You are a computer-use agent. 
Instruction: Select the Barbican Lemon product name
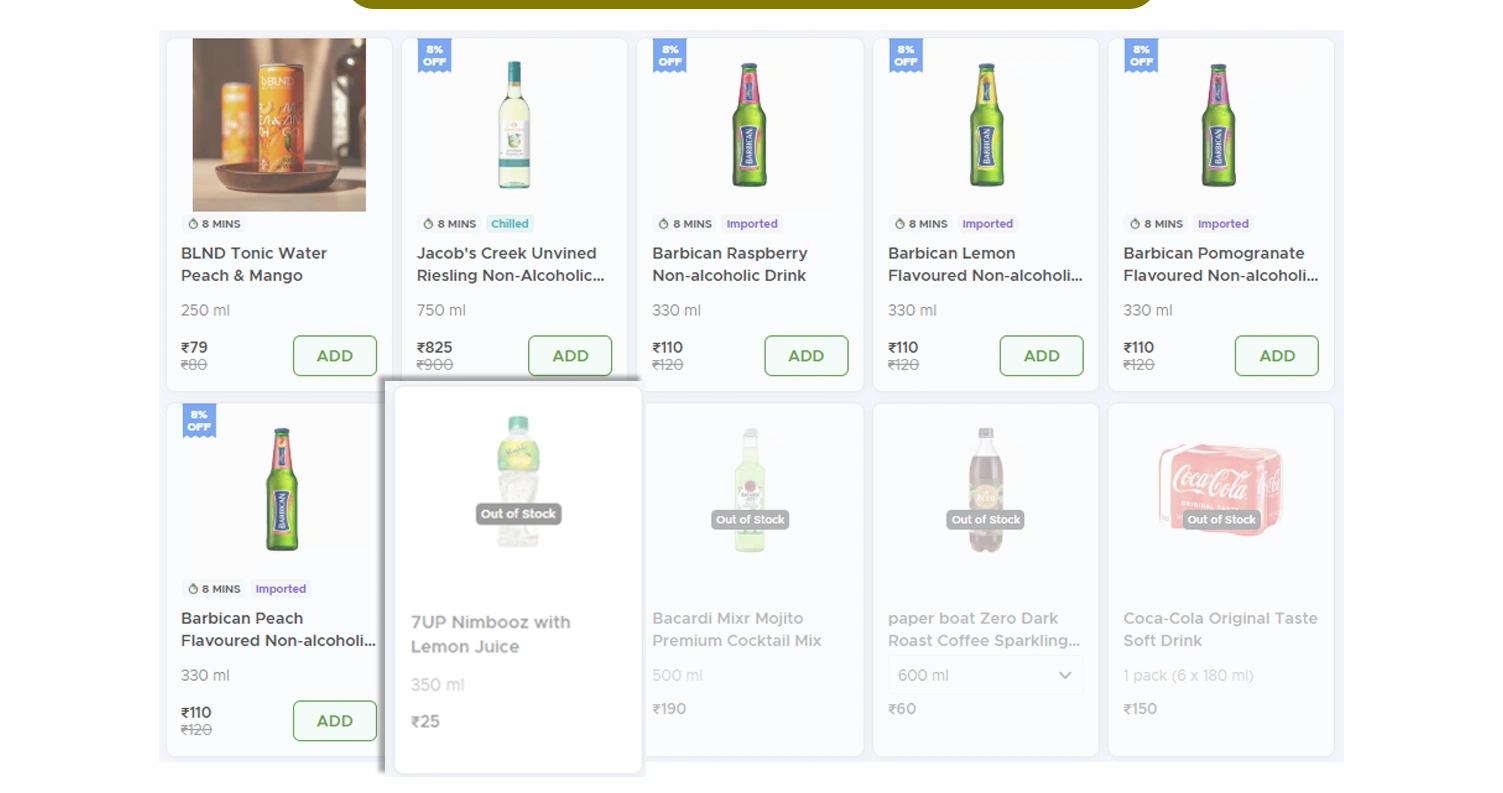[985, 264]
